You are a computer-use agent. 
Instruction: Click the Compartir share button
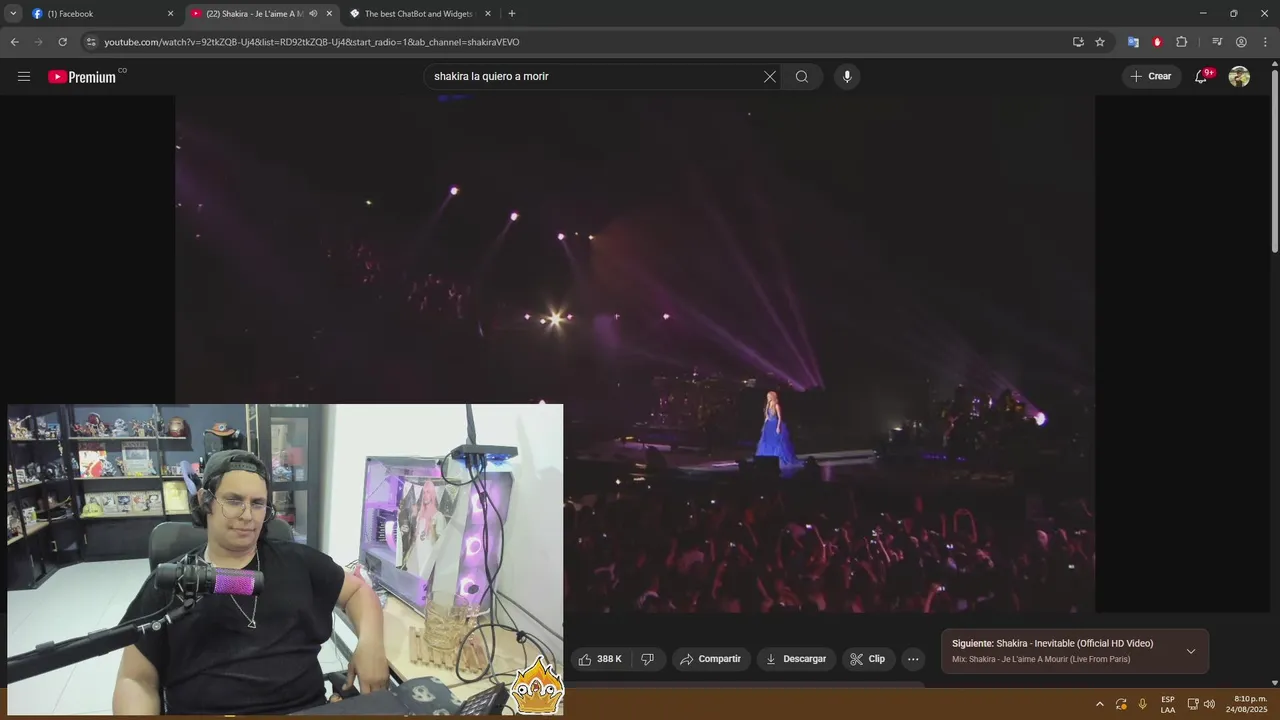click(711, 659)
